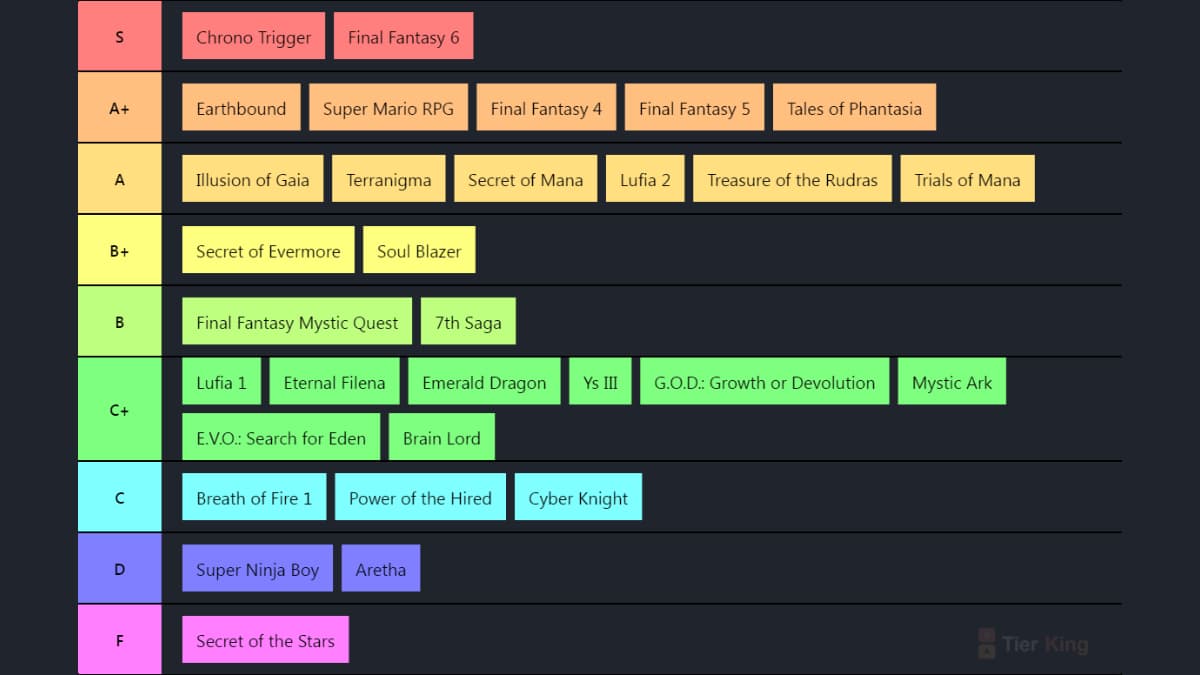The image size is (1200, 675).
Task: Select the Eternal Filena entry
Action: 334,382
